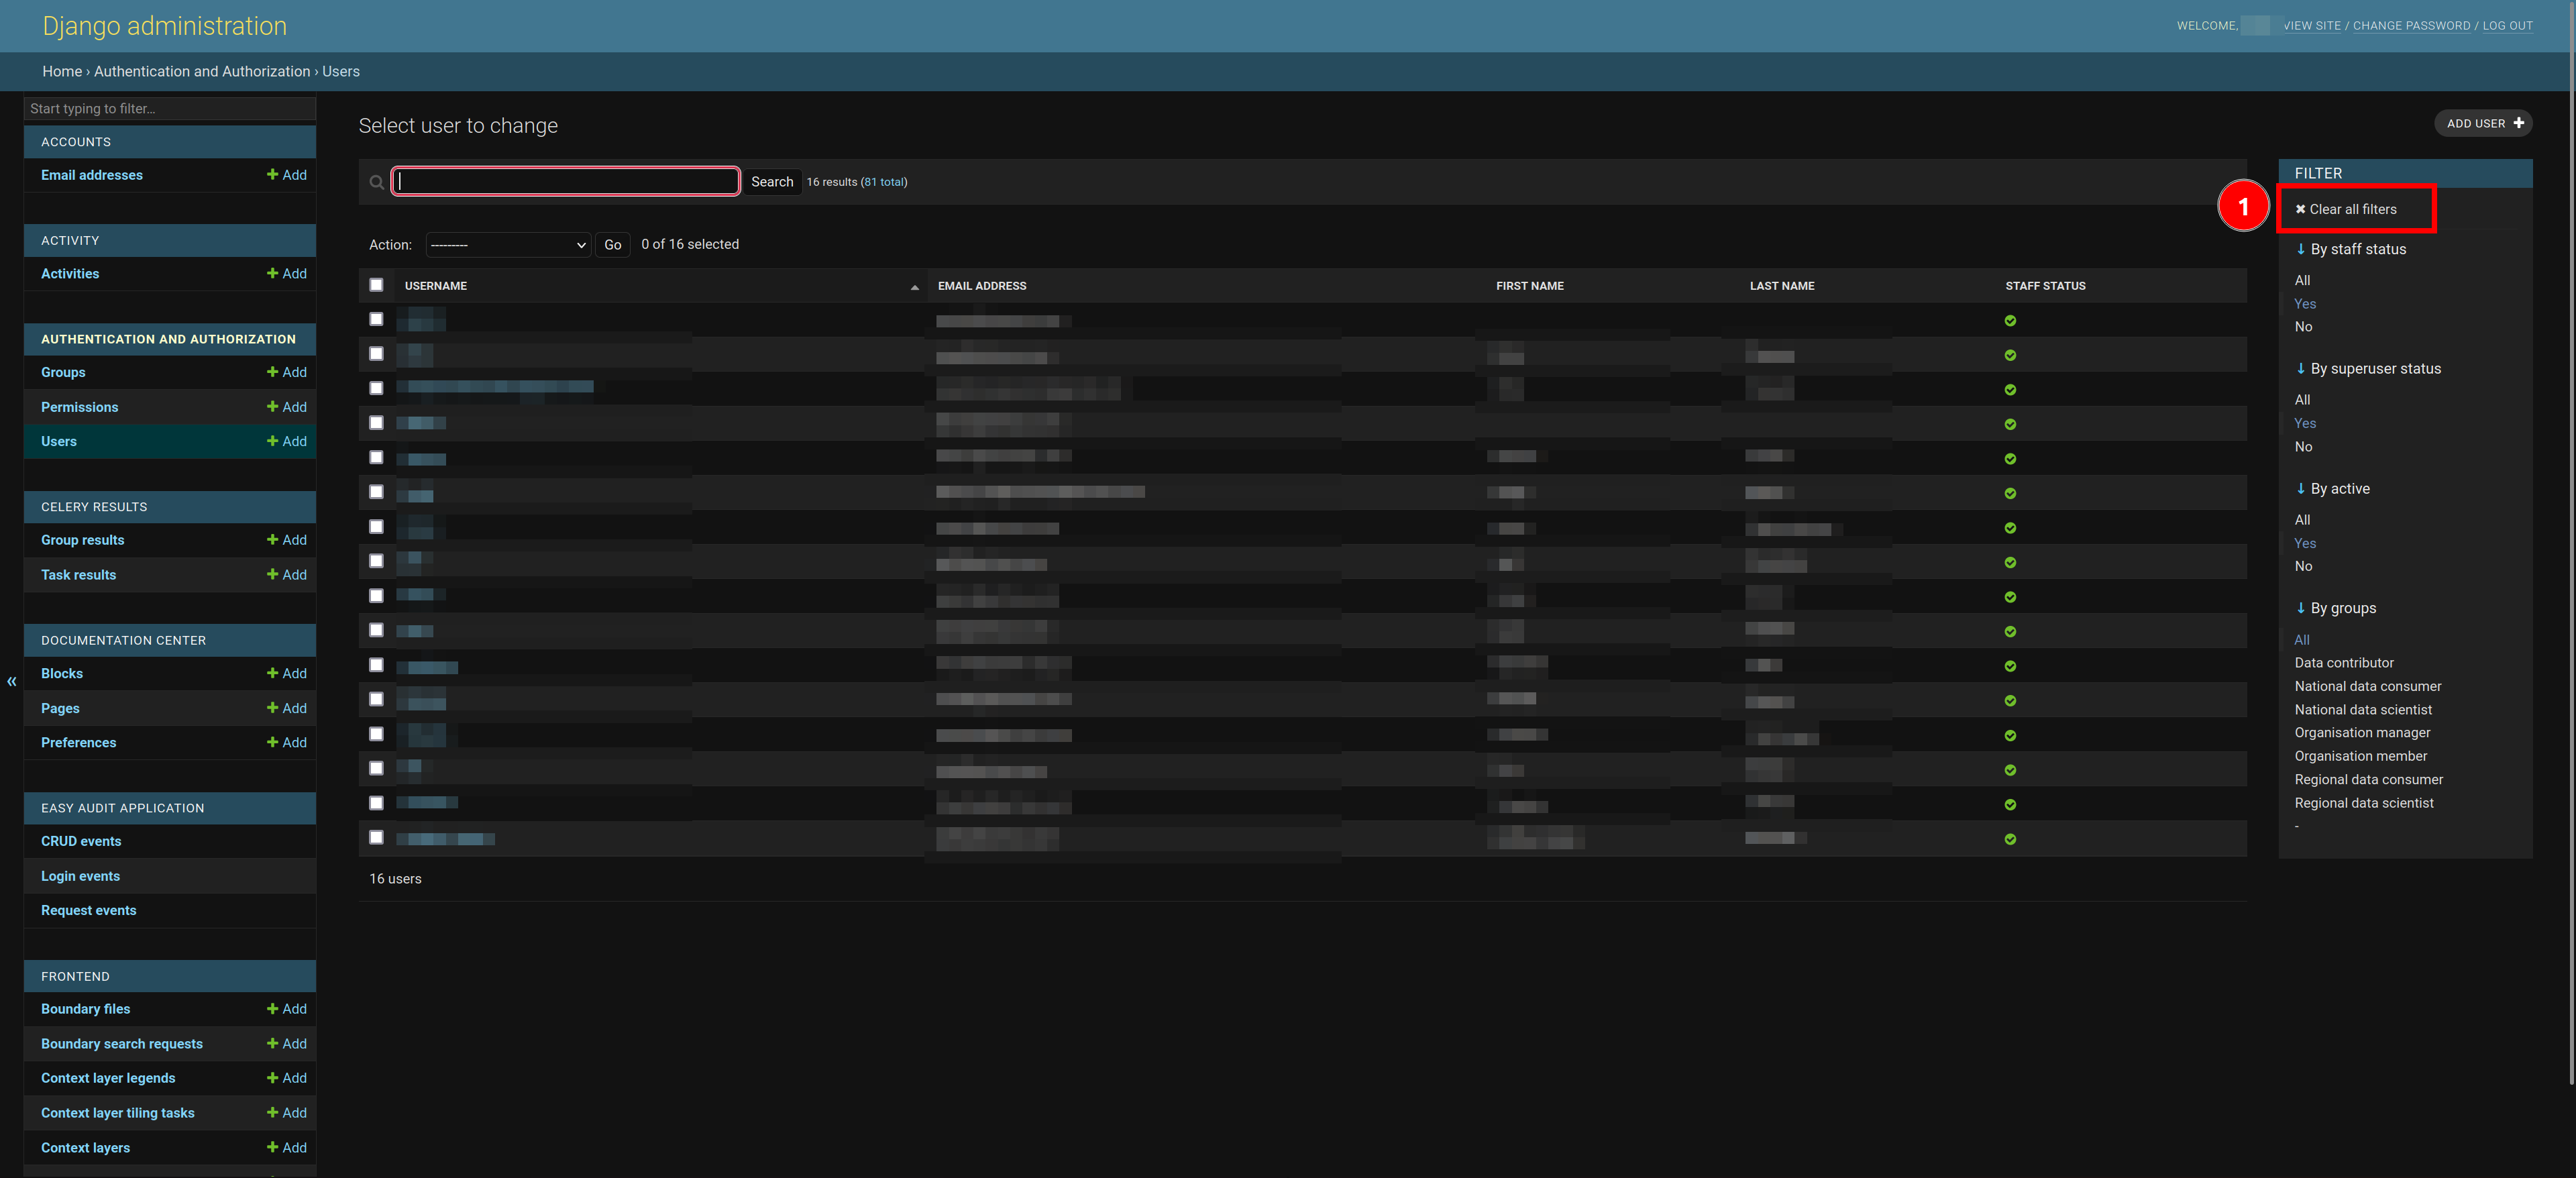Screen dimensions: 2576x1178
Task: Open the Log Out link
Action: [2507, 26]
